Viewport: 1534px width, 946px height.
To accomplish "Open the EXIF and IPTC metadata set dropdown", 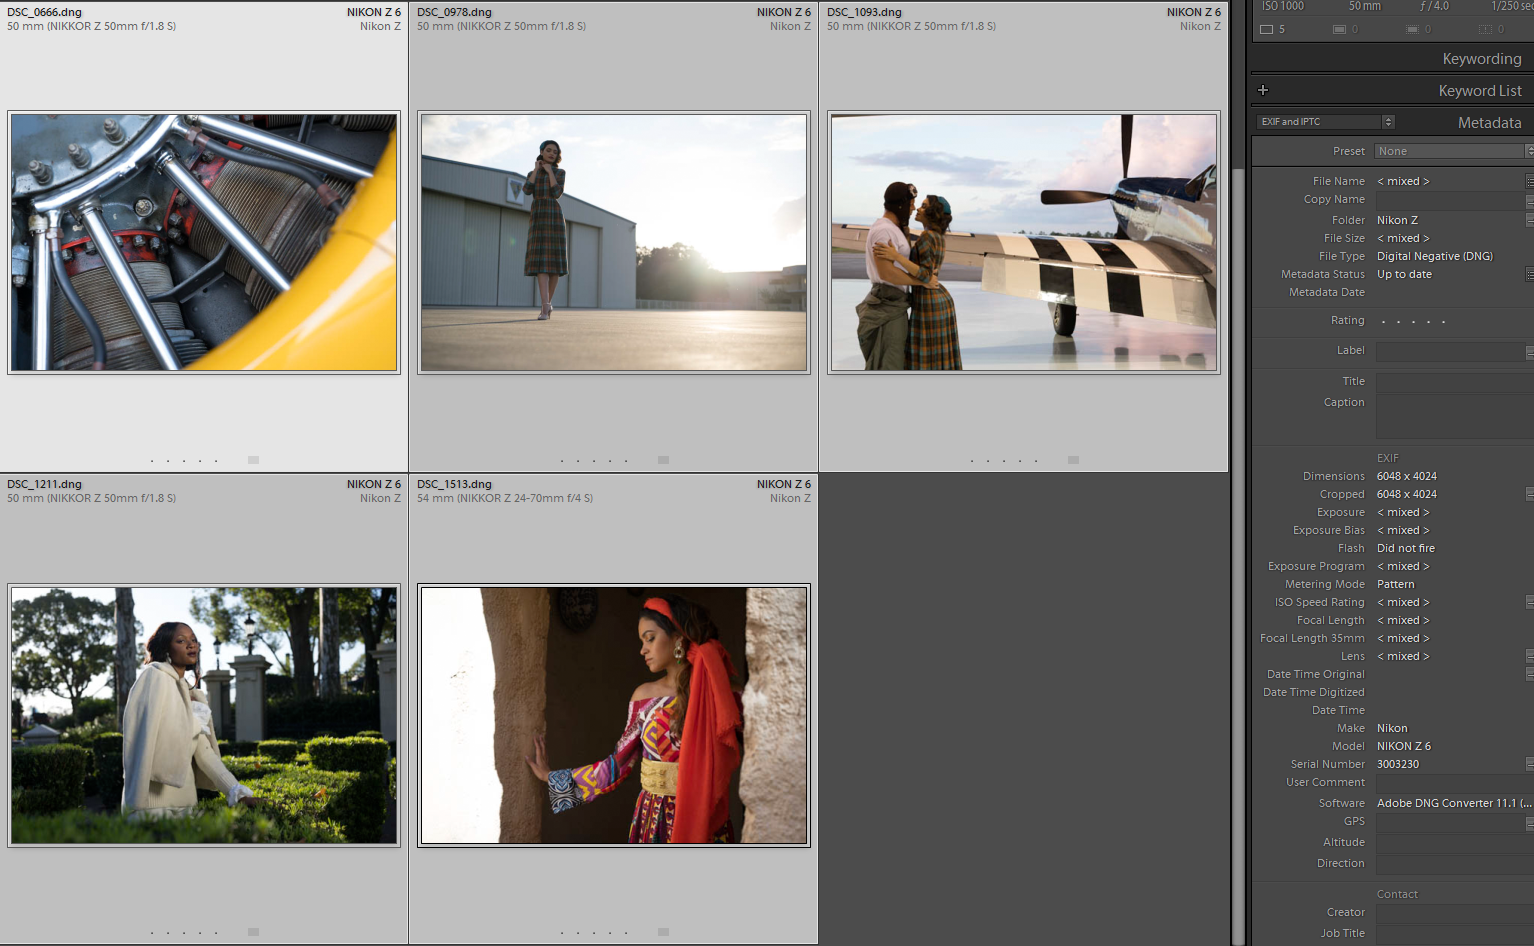I will click(1325, 122).
